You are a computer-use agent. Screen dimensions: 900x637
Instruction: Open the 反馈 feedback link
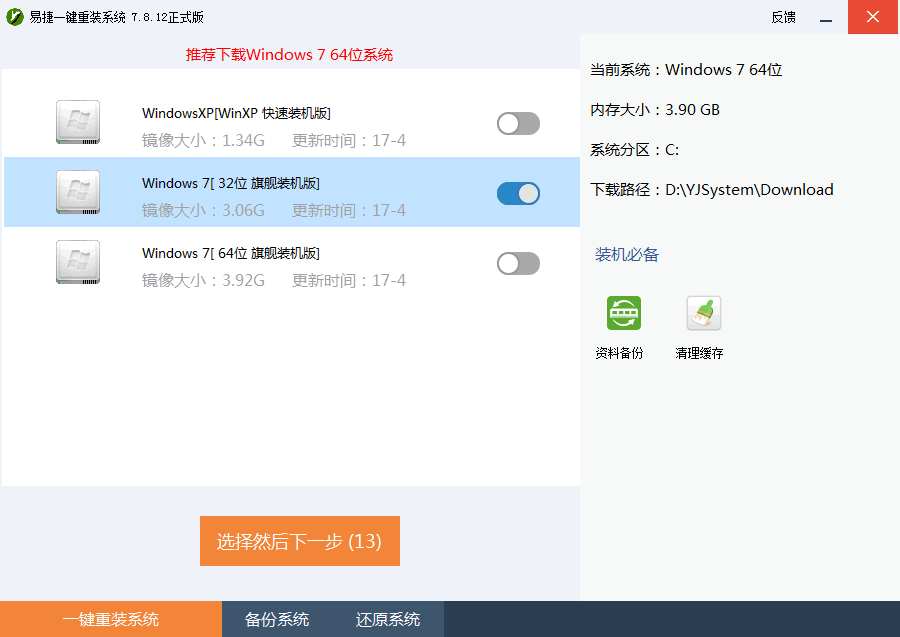(x=783, y=17)
